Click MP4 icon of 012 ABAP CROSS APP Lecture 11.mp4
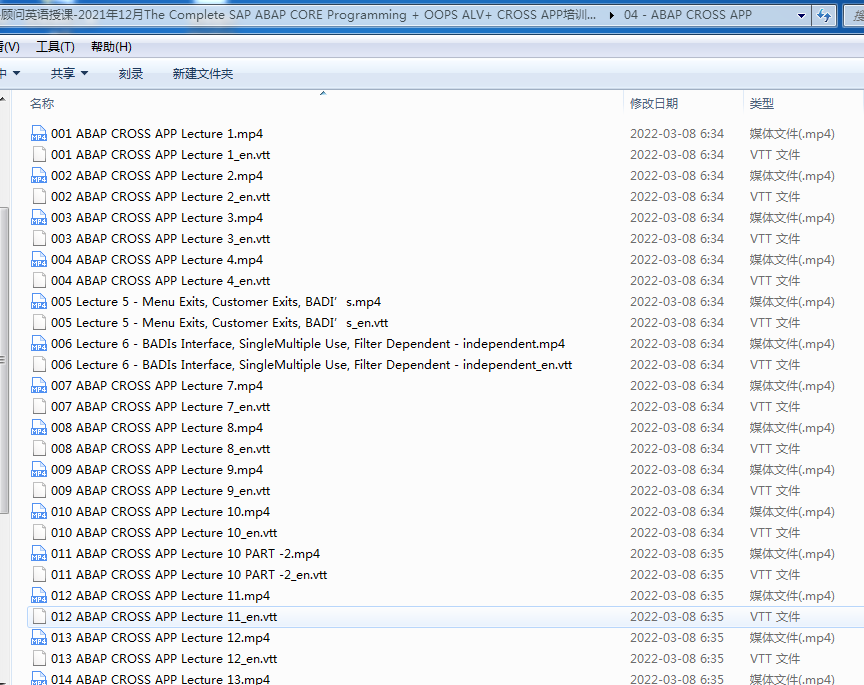Viewport: 864px width, 685px height. click(x=39, y=596)
